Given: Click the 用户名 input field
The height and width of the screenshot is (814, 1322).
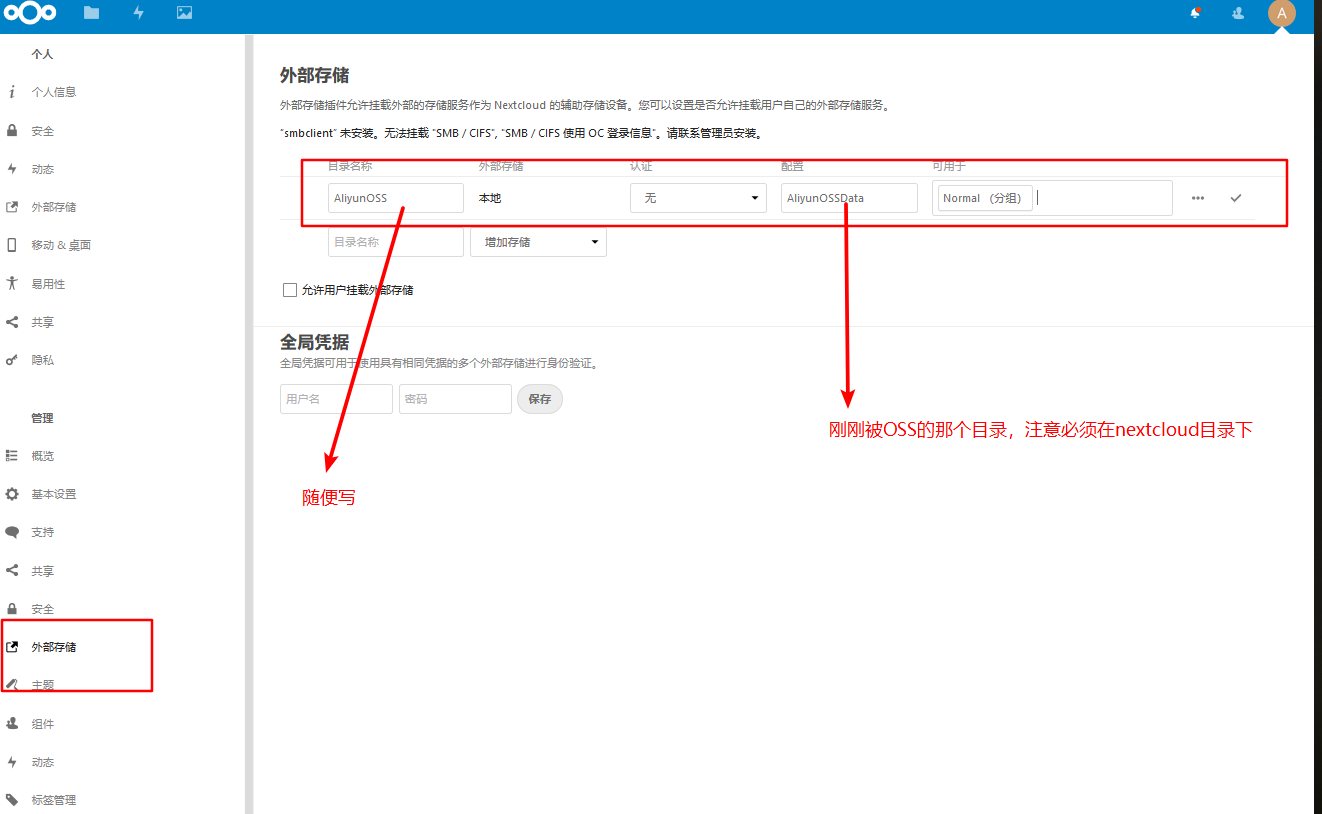Looking at the screenshot, I should pyautogui.click(x=336, y=399).
